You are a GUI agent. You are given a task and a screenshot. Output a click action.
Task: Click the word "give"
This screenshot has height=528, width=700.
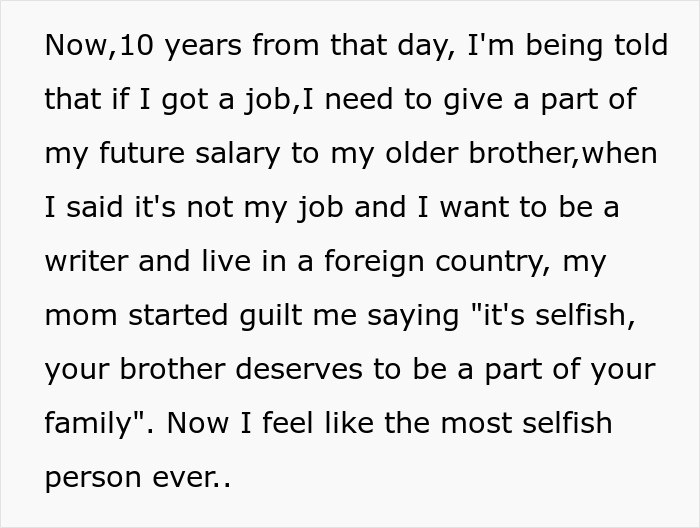[451, 101]
